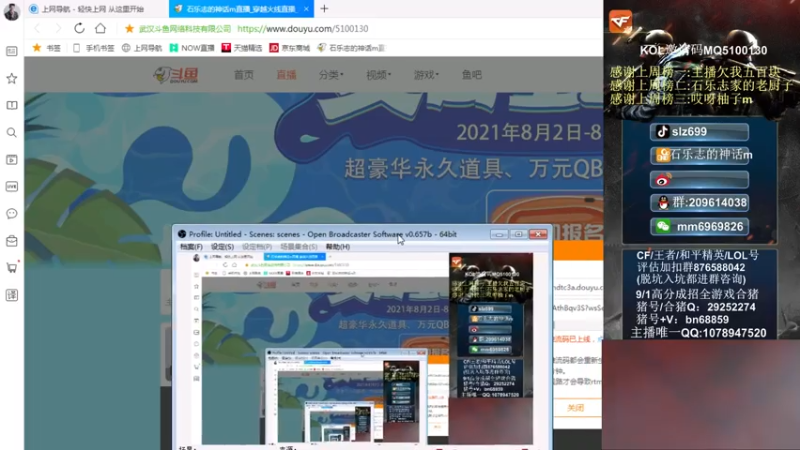800x450 pixels.
Task: Click the Douyu logo on the site header
Action: pos(176,75)
